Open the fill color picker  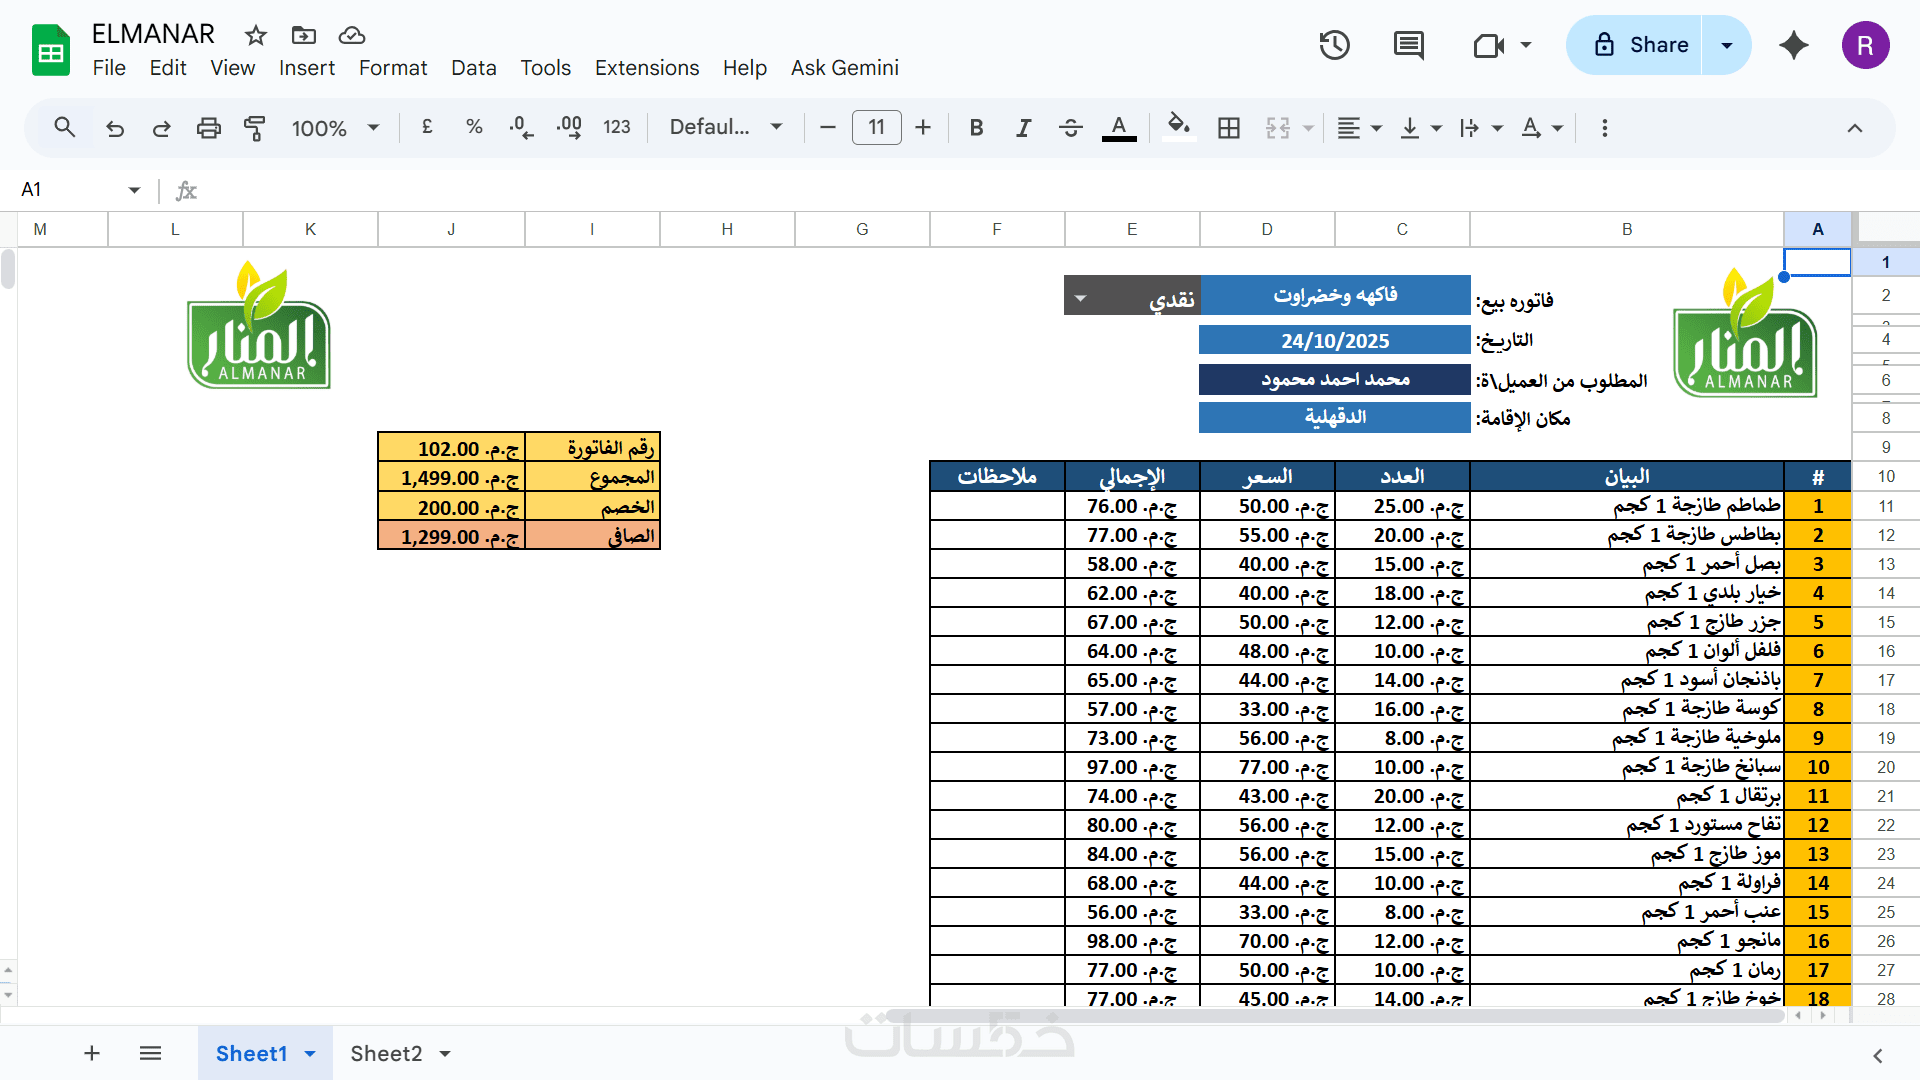(x=1179, y=126)
